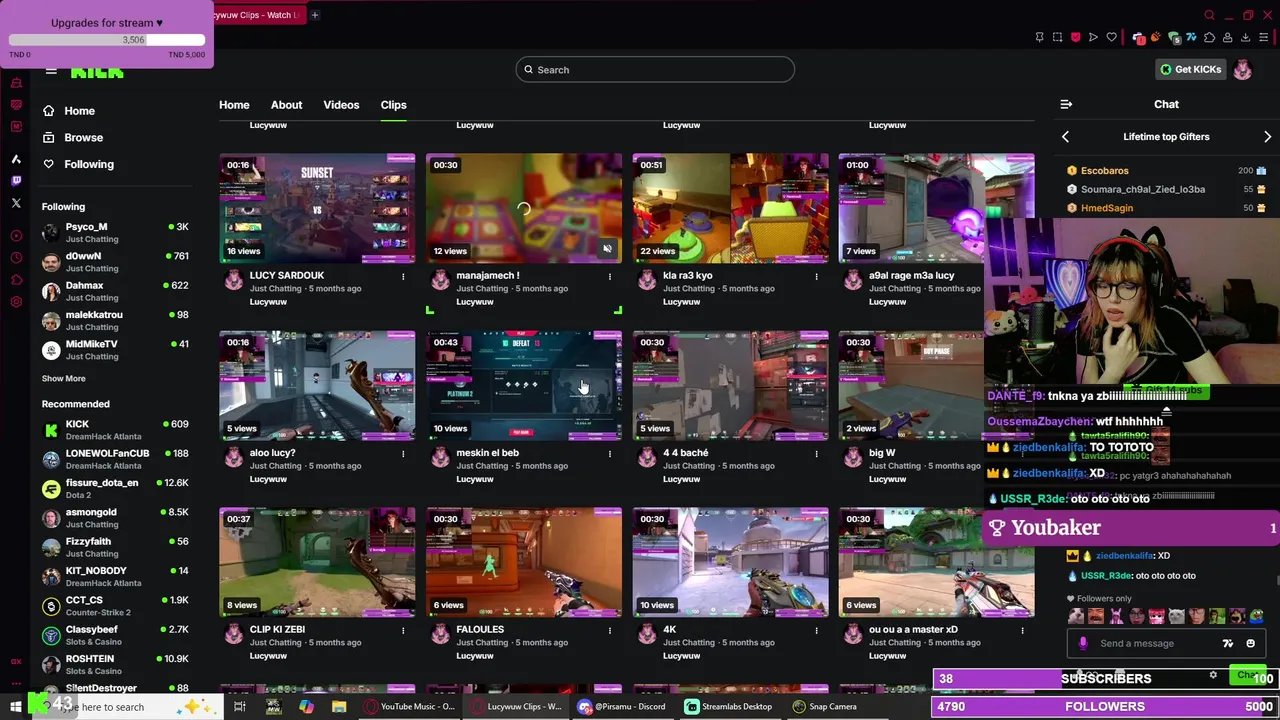Image resolution: width=1280 pixels, height=720 pixels.
Task: Play the CLIP KI ZEBI clip thumbnail
Action: coord(317,562)
